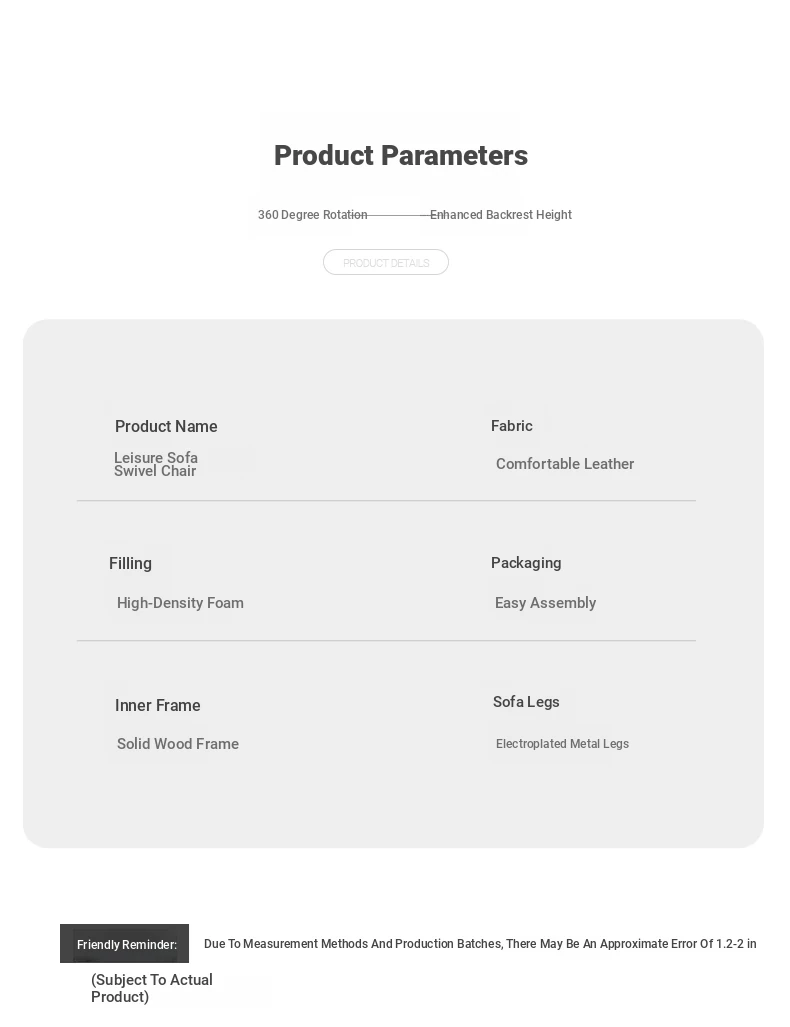The height and width of the screenshot is (1027, 790).
Task: Click the measurement error disclaimer text
Action: (480, 944)
